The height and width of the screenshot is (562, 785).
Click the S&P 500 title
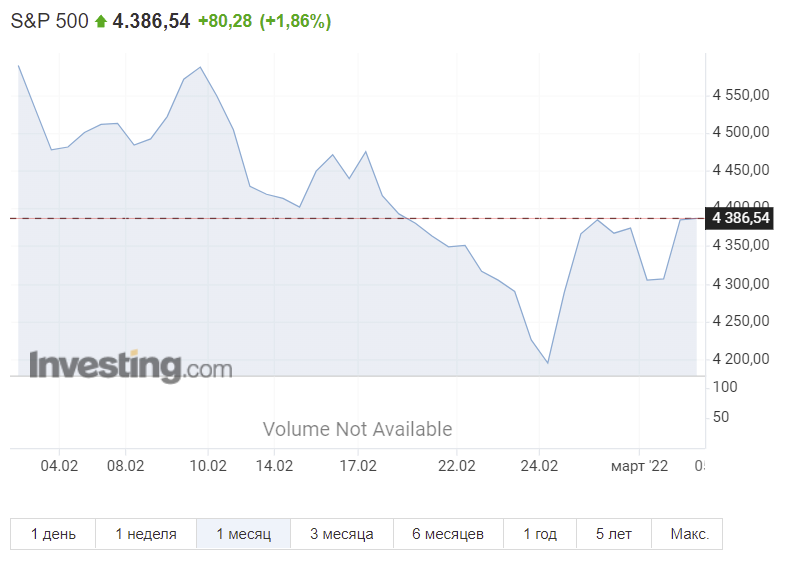50,21
